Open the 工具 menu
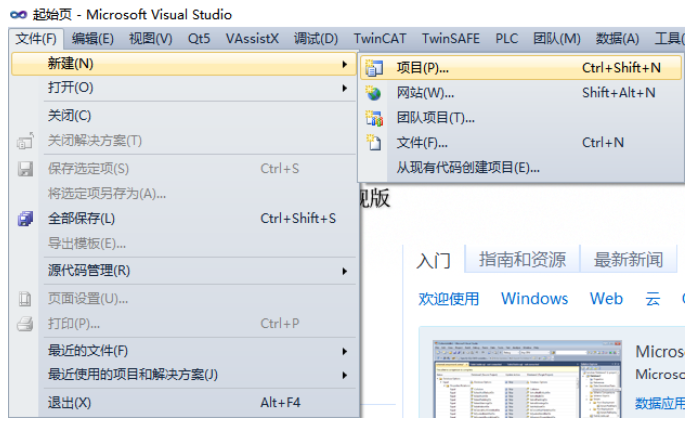 coord(669,39)
